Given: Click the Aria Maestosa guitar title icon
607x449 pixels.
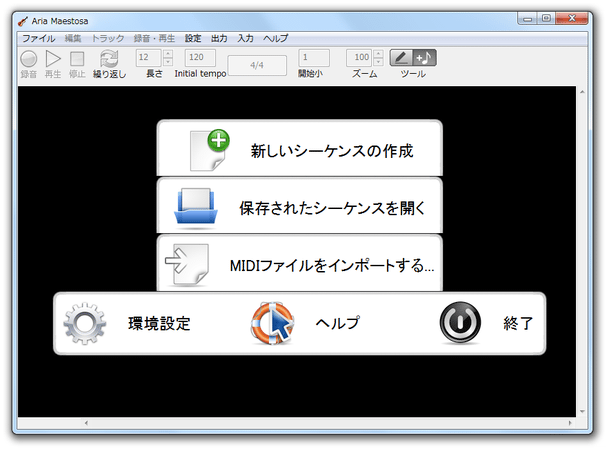Looking at the screenshot, I should (23, 21).
